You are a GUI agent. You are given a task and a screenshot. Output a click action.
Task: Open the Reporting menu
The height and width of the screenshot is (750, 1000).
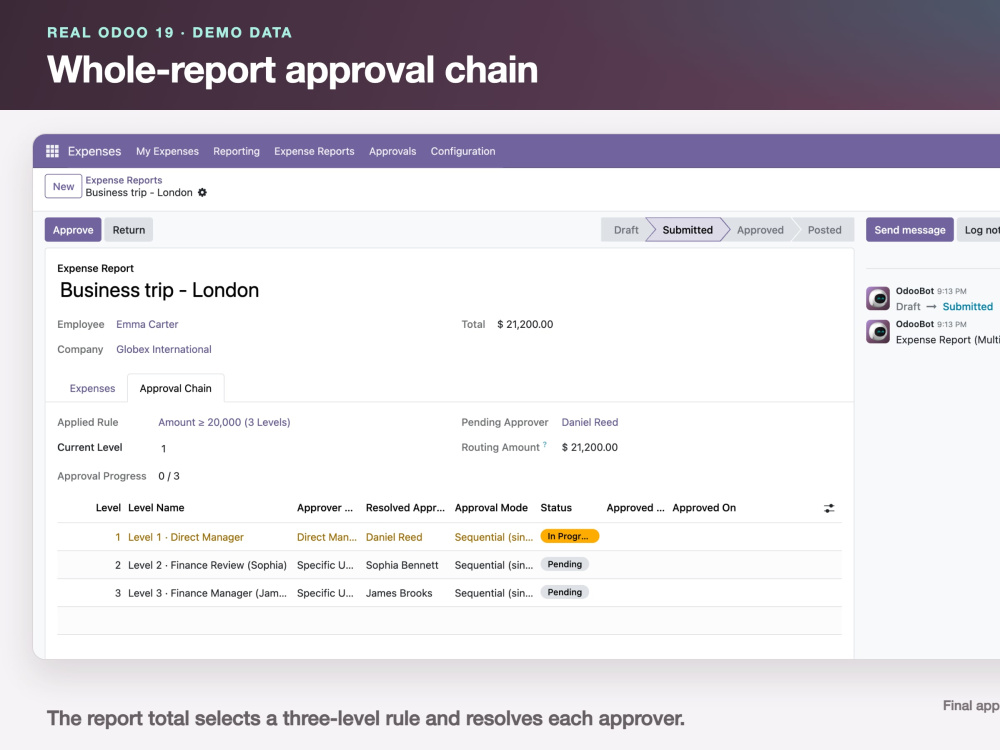click(x=237, y=151)
